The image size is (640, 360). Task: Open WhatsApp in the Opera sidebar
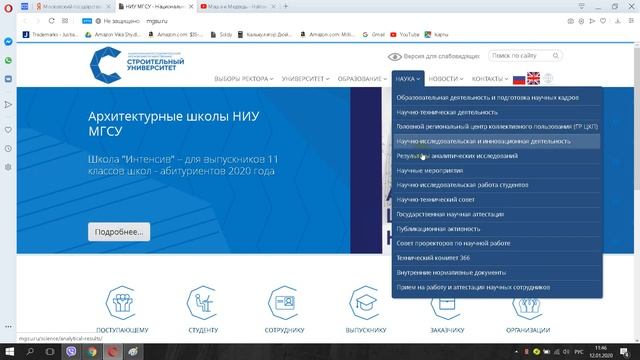(x=8, y=60)
